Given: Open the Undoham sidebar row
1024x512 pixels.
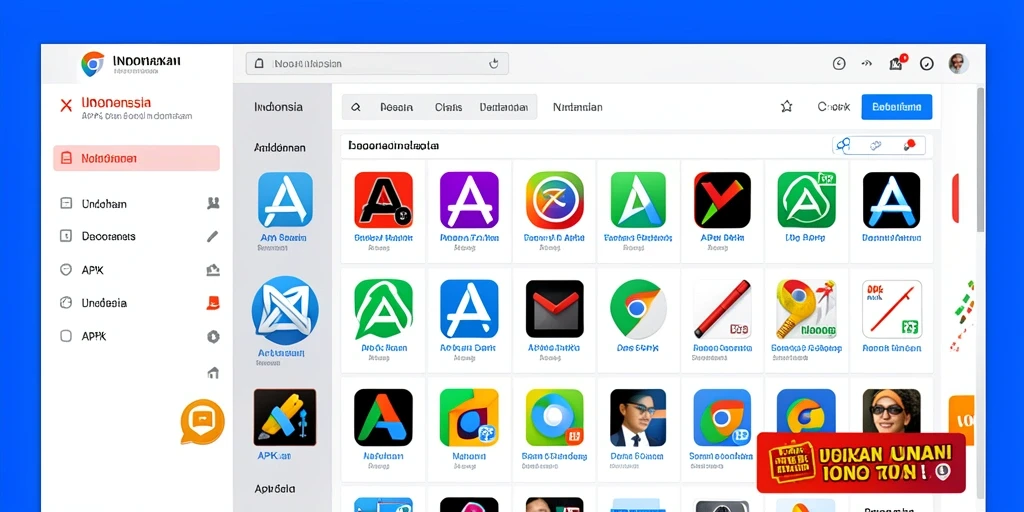Looking at the screenshot, I should (x=139, y=204).
